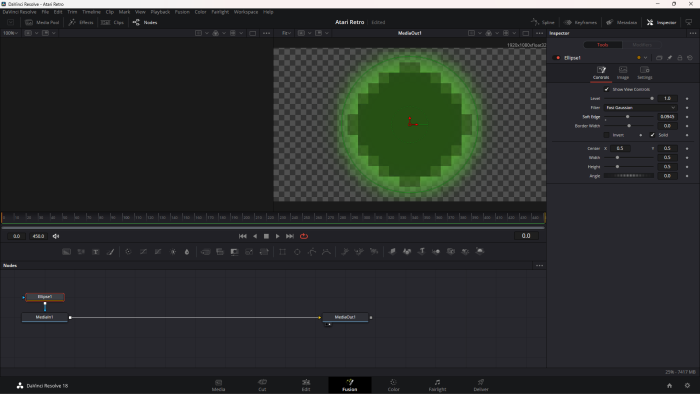This screenshot has height=394, width=700.
Task: Play forward in the transport controls
Action: [x=277, y=236]
